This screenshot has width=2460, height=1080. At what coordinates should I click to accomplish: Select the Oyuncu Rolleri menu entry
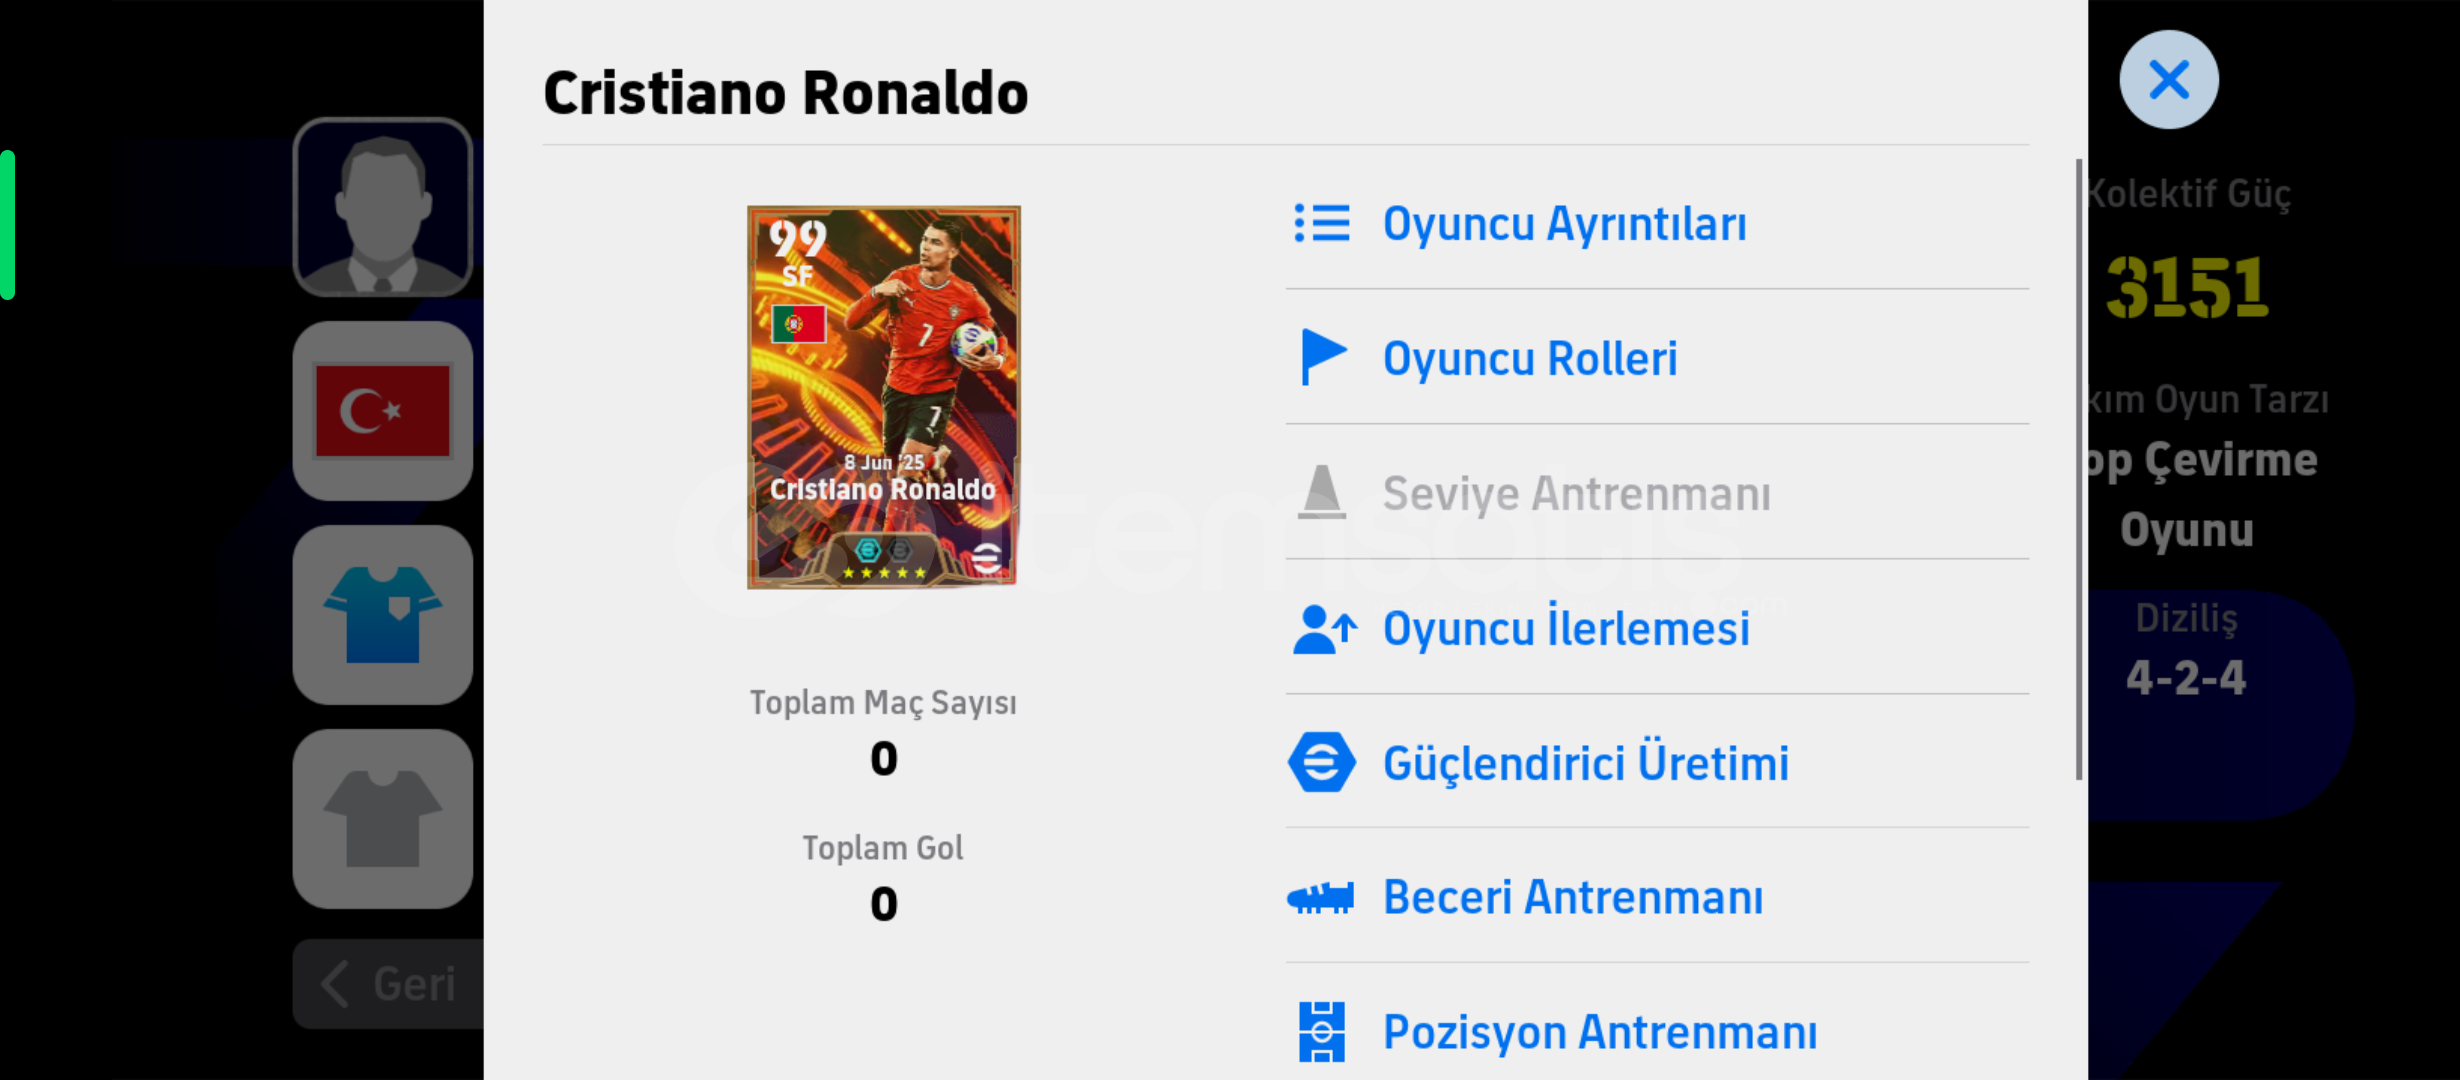1657,357
